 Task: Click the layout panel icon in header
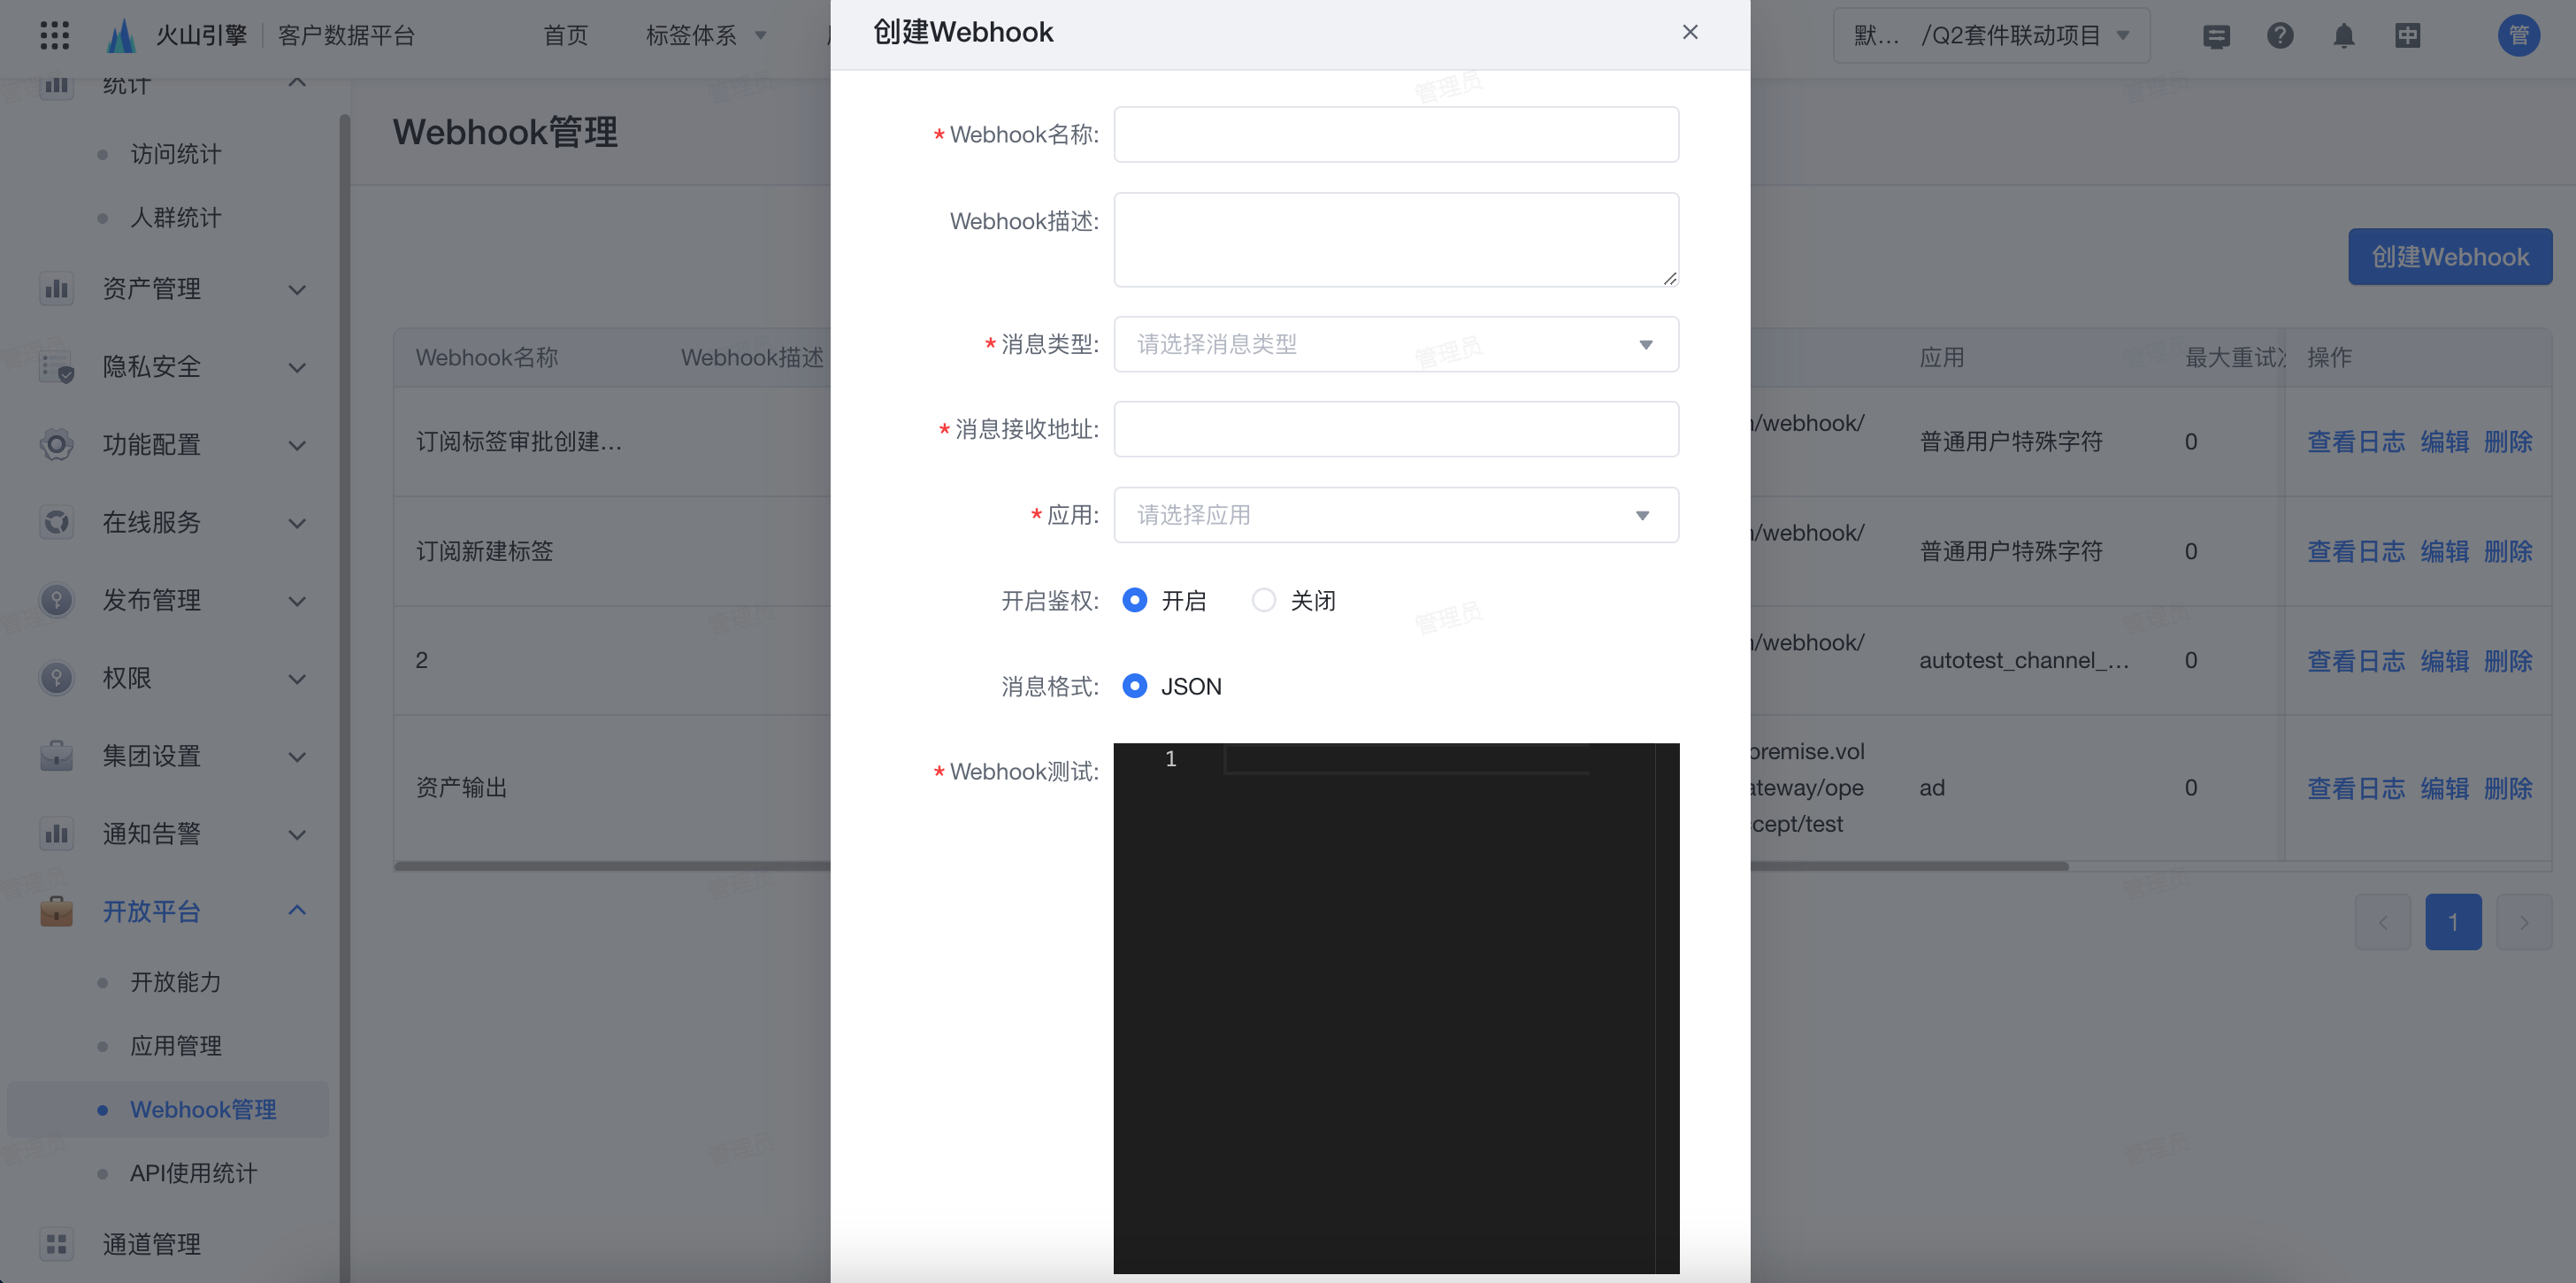tap(2407, 36)
